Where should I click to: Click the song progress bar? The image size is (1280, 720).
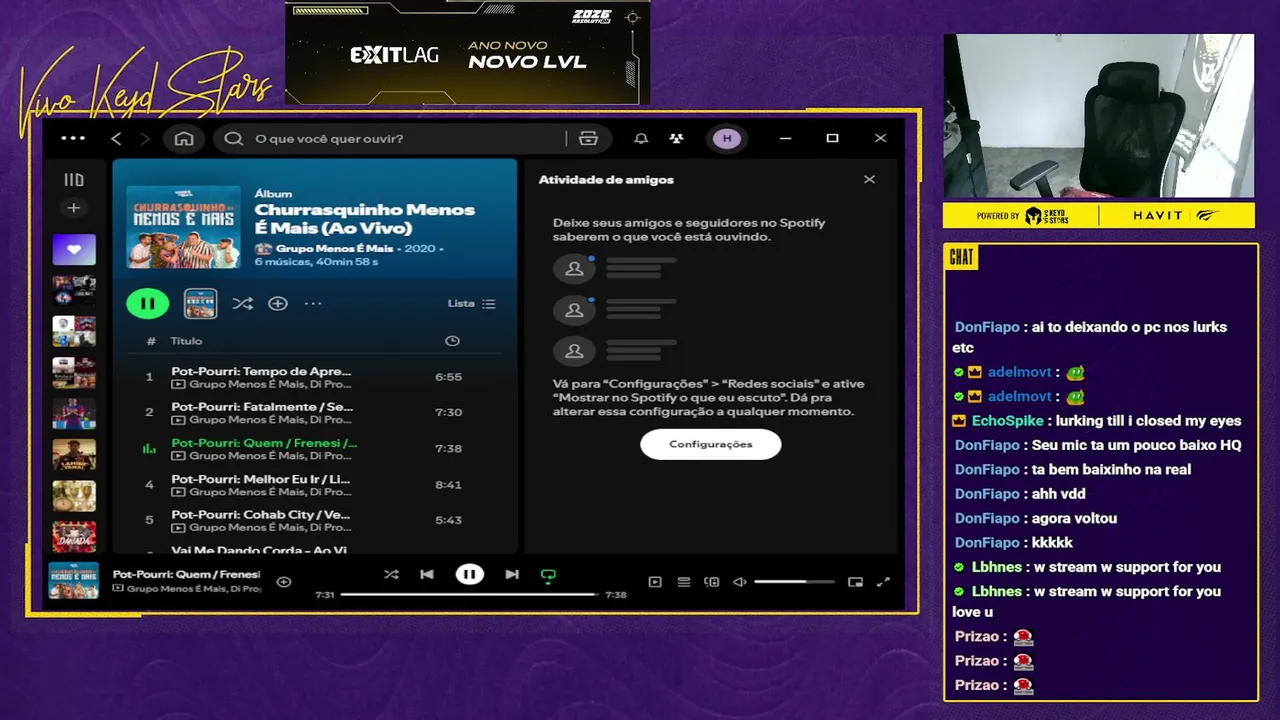[x=470, y=594]
